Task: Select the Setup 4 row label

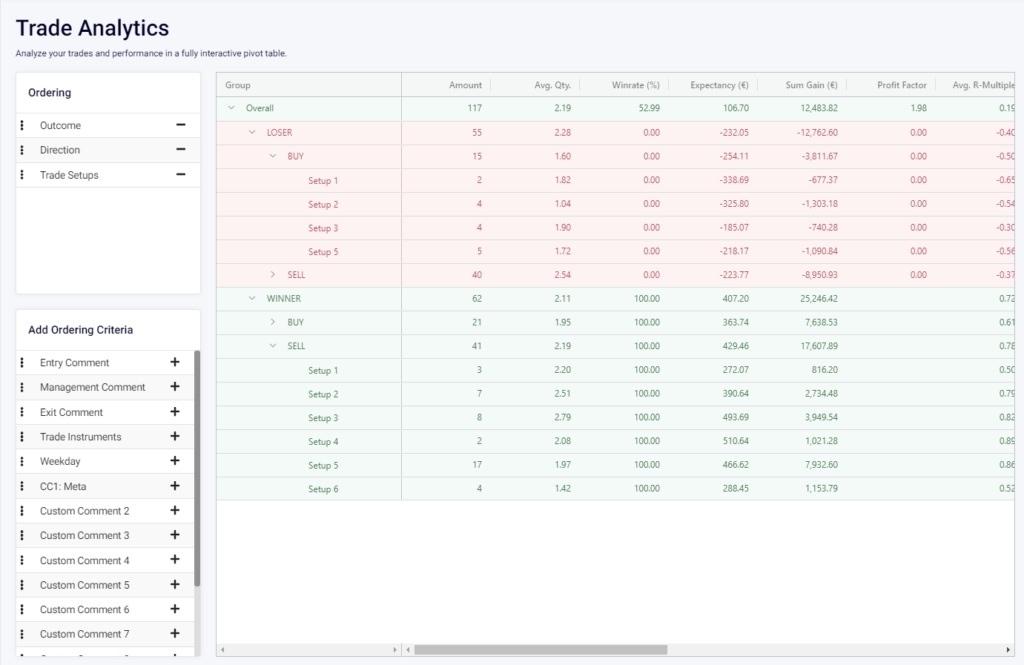Action: (323, 442)
